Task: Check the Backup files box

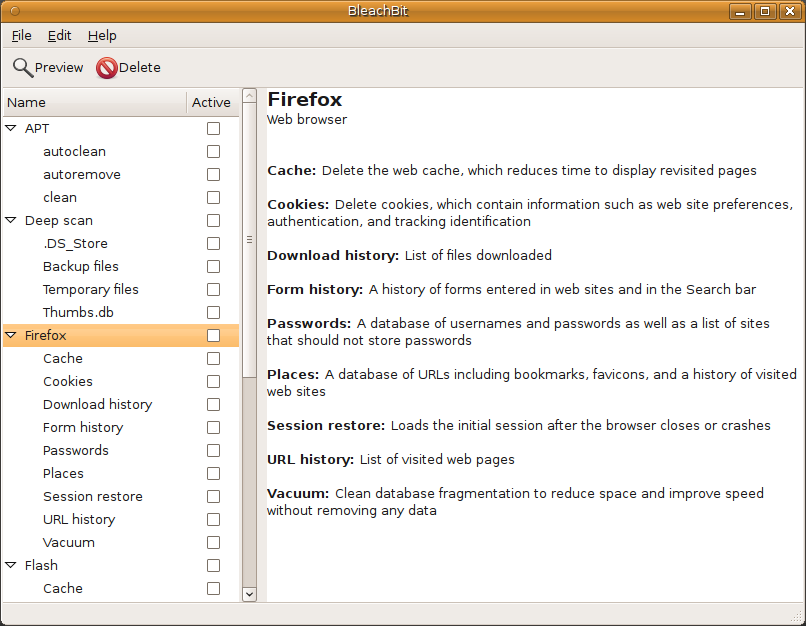Action: tap(213, 266)
